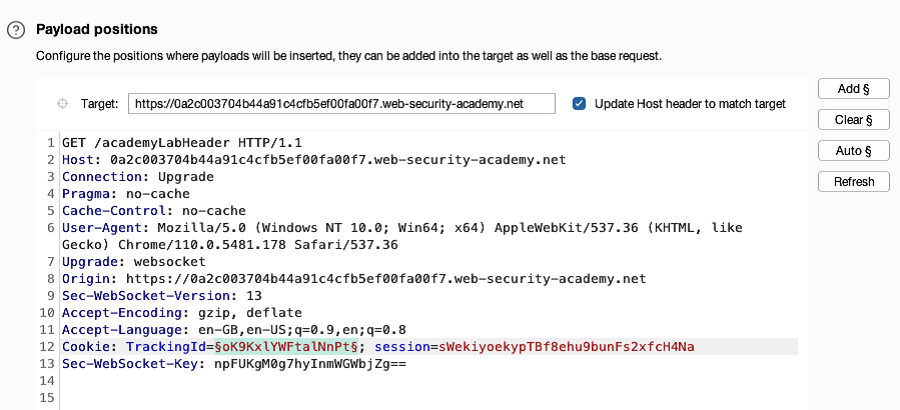Viewport: 900px width, 410px height.
Task: Click the Sec-WebSocket-Version header line
Action: (162, 296)
